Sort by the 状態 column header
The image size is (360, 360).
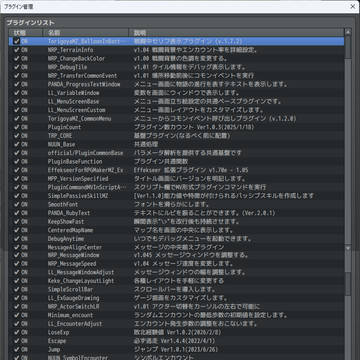pyautogui.click(x=26, y=33)
